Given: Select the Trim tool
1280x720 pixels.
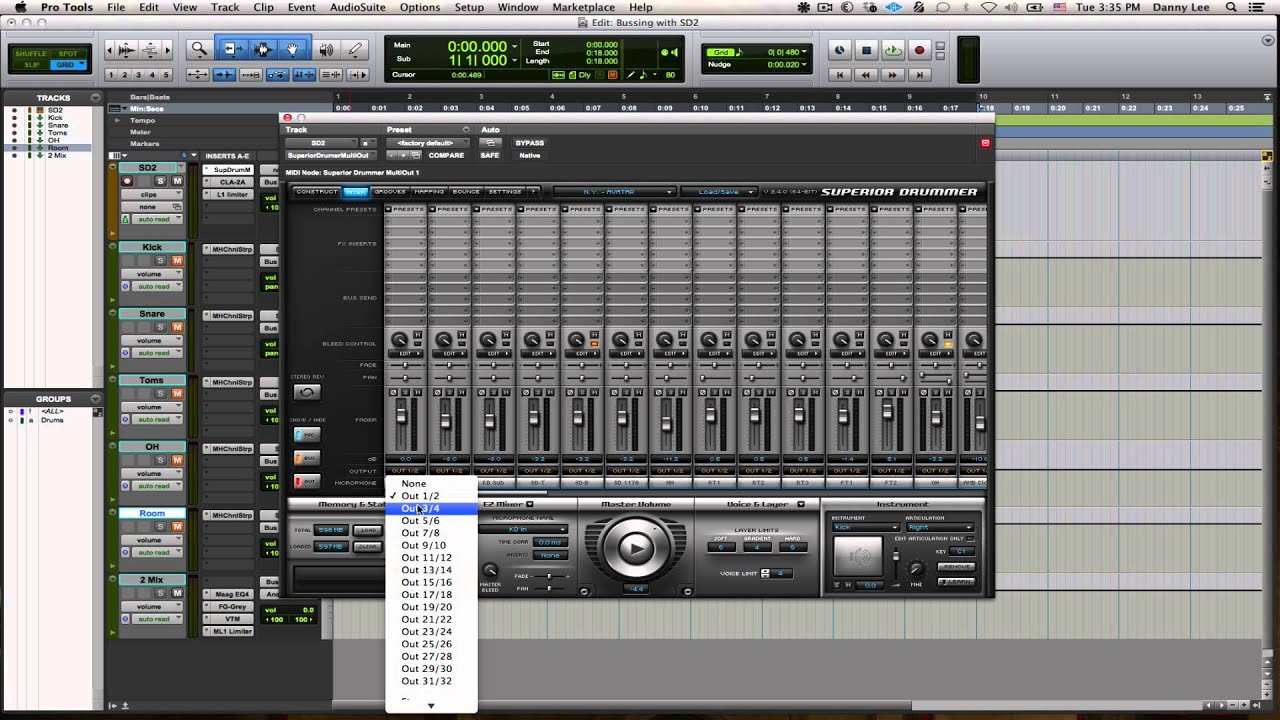Looking at the screenshot, I should [x=233, y=49].
